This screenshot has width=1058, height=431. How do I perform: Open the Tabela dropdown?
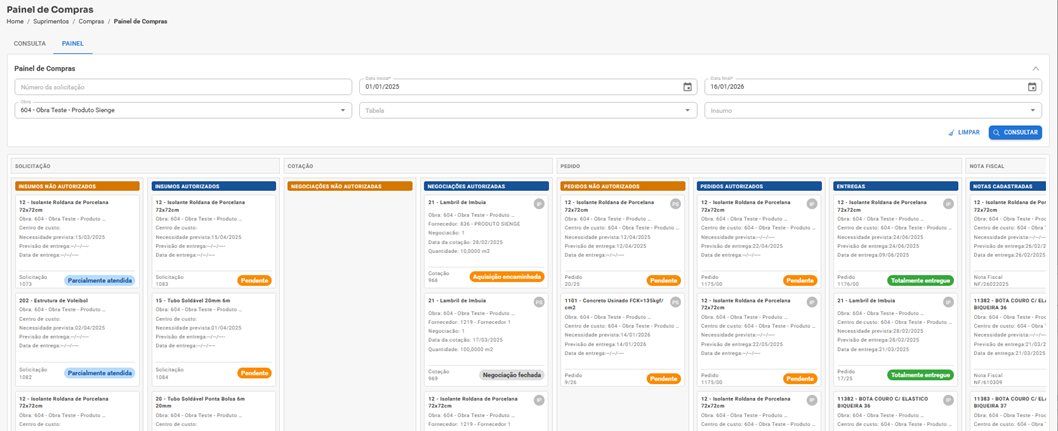click(x=688, y=110)
